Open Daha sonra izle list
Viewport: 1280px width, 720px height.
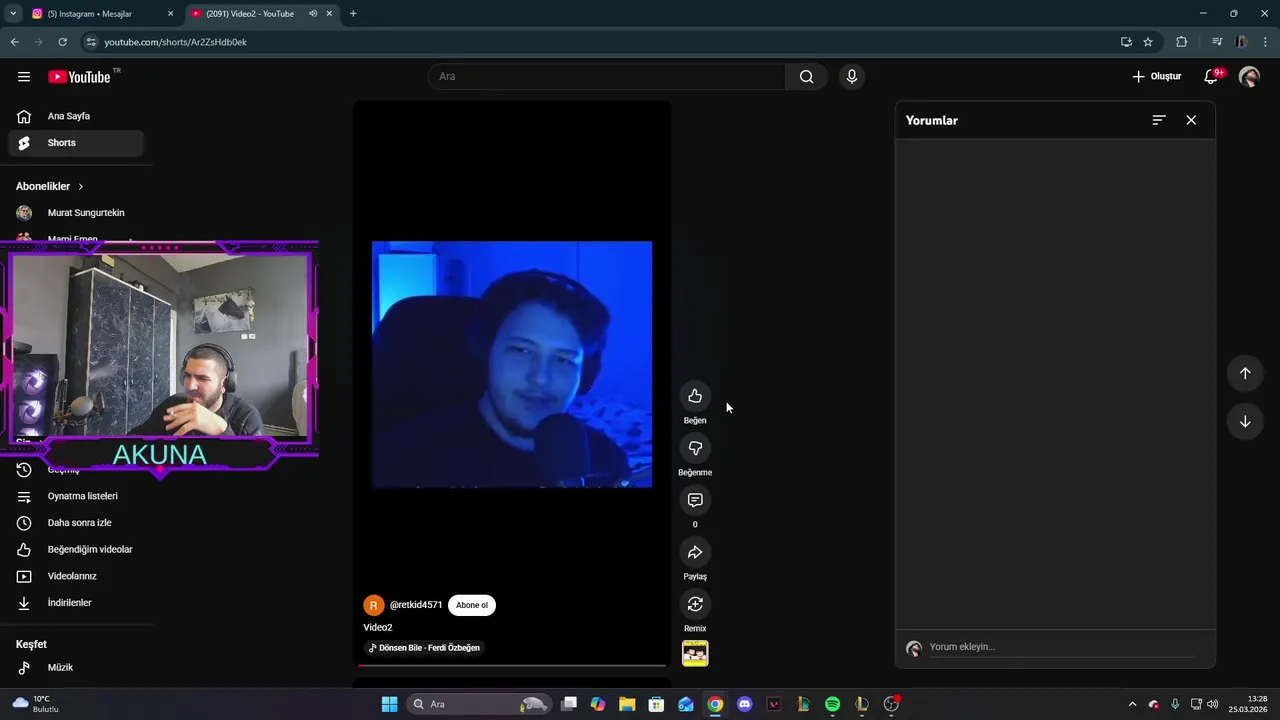(76, 523)
